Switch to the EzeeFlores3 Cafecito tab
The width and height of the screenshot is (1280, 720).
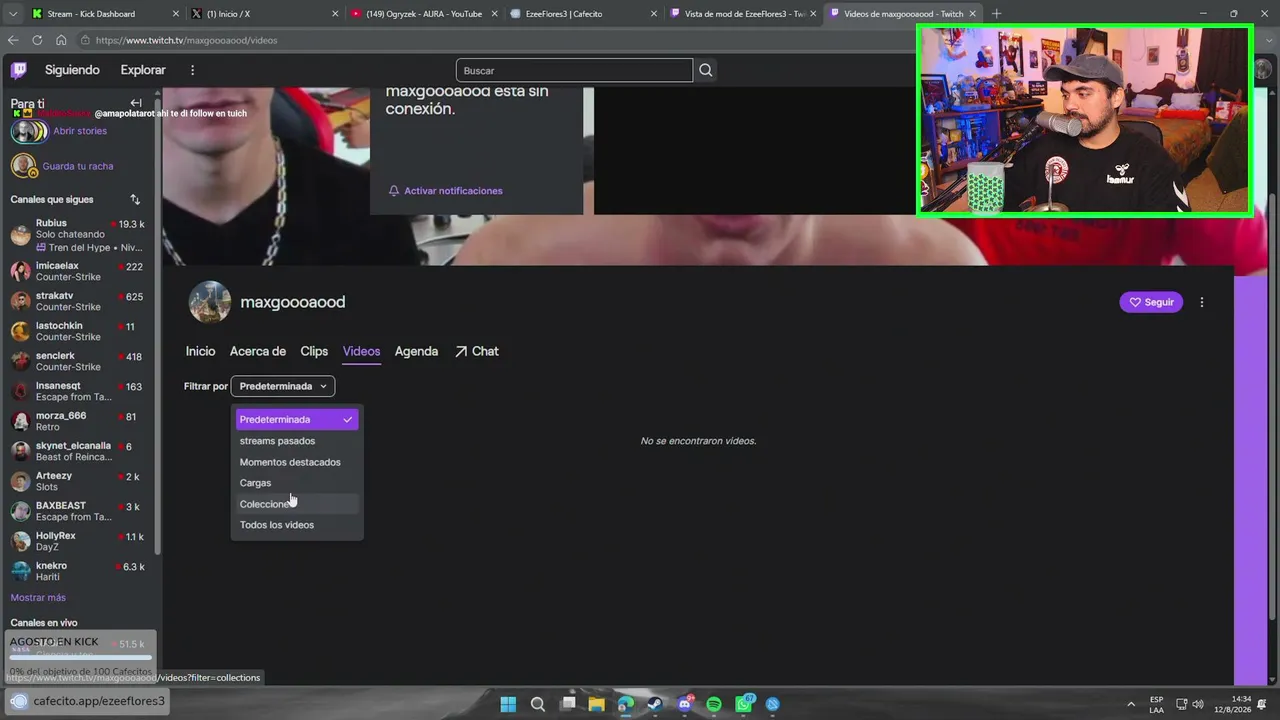(585, 14)
